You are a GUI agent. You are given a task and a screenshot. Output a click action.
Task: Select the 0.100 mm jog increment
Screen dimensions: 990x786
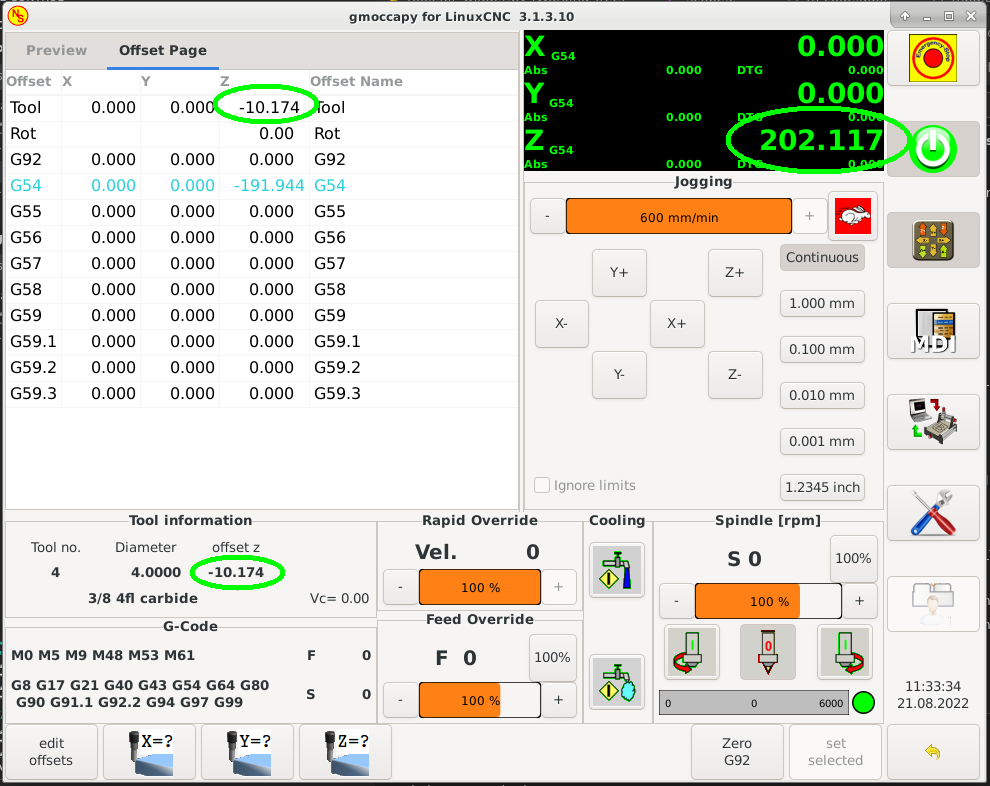[822, 349]
